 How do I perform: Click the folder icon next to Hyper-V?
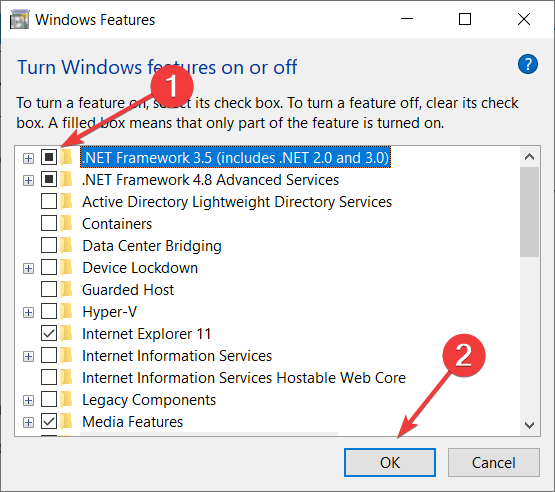66,311
